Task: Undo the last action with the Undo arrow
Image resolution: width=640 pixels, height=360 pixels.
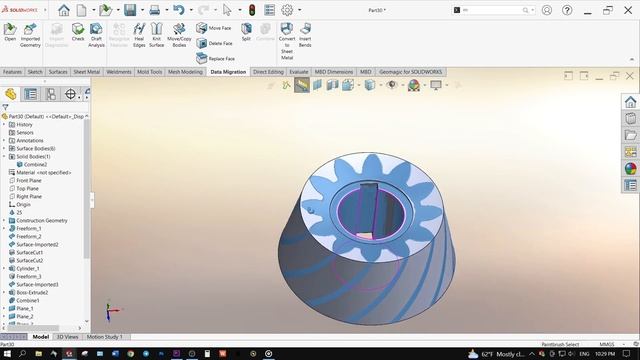Action: [x=179, y=10]
